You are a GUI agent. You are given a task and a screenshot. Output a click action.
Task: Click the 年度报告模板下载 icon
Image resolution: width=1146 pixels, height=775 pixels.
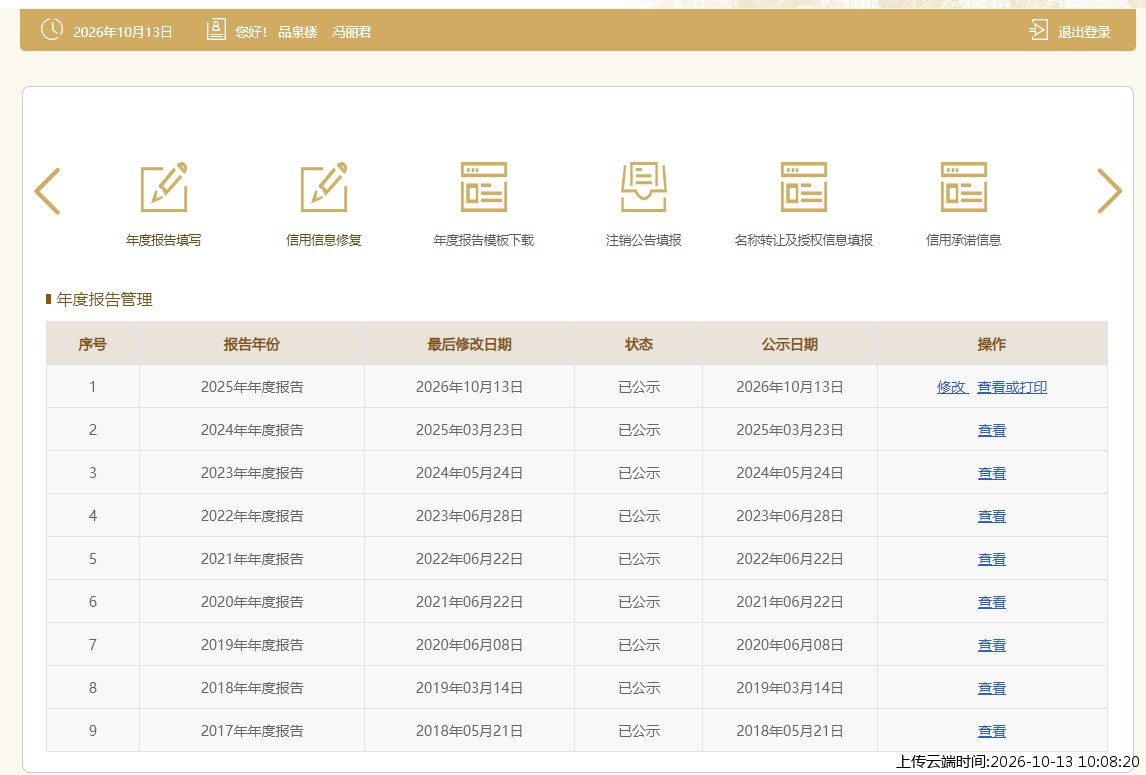point(484,187)
